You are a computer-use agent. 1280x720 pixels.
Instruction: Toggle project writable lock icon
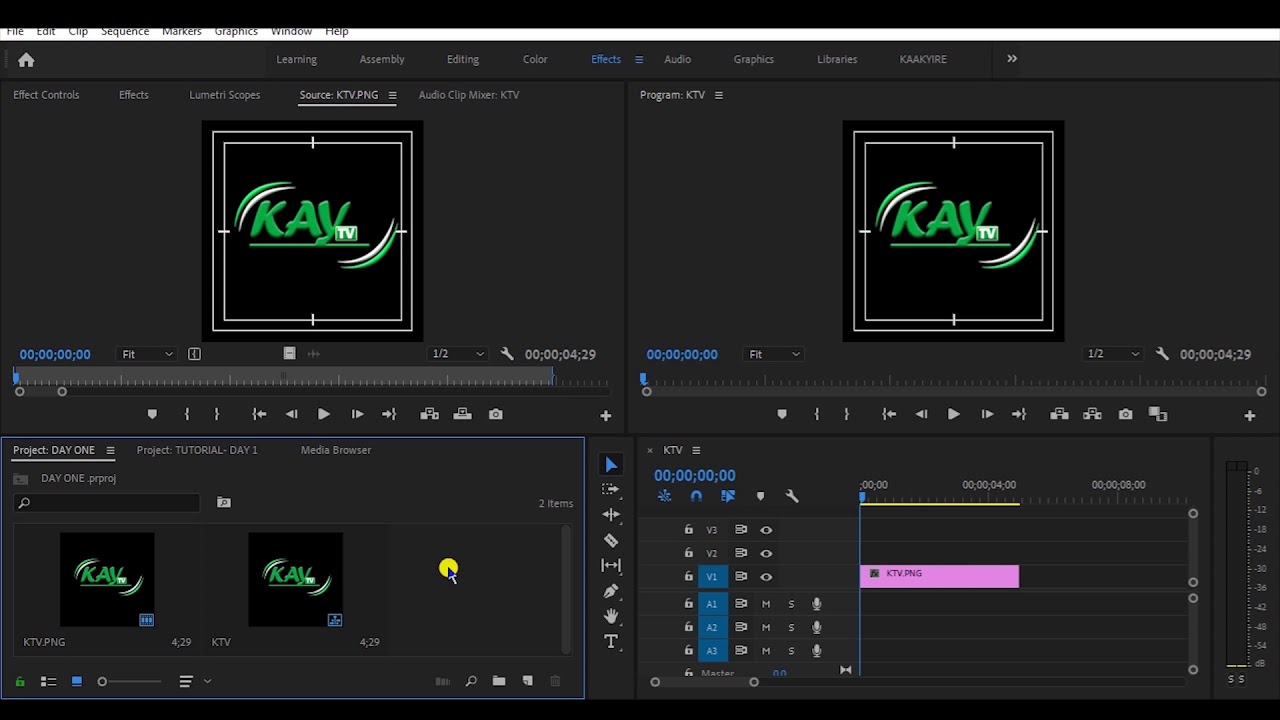pos(20,681)
